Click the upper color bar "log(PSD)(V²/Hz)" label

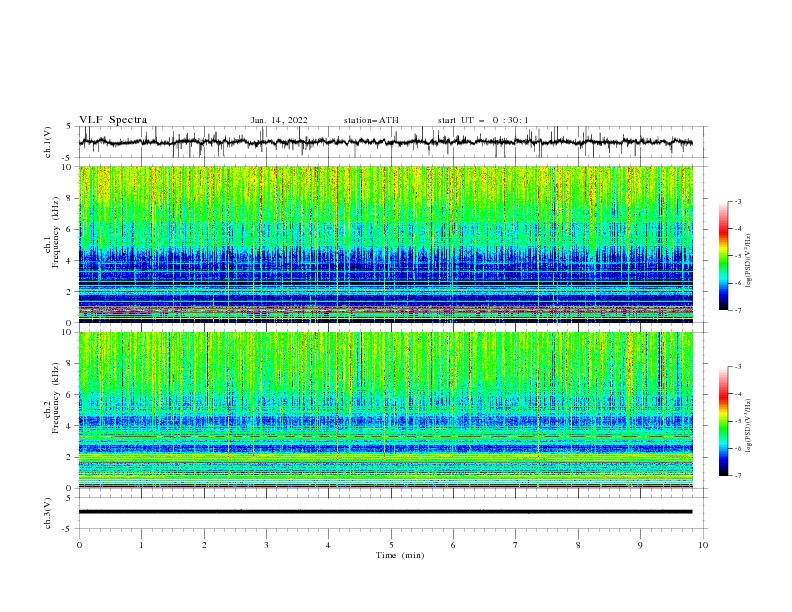(x=749, y=261)
